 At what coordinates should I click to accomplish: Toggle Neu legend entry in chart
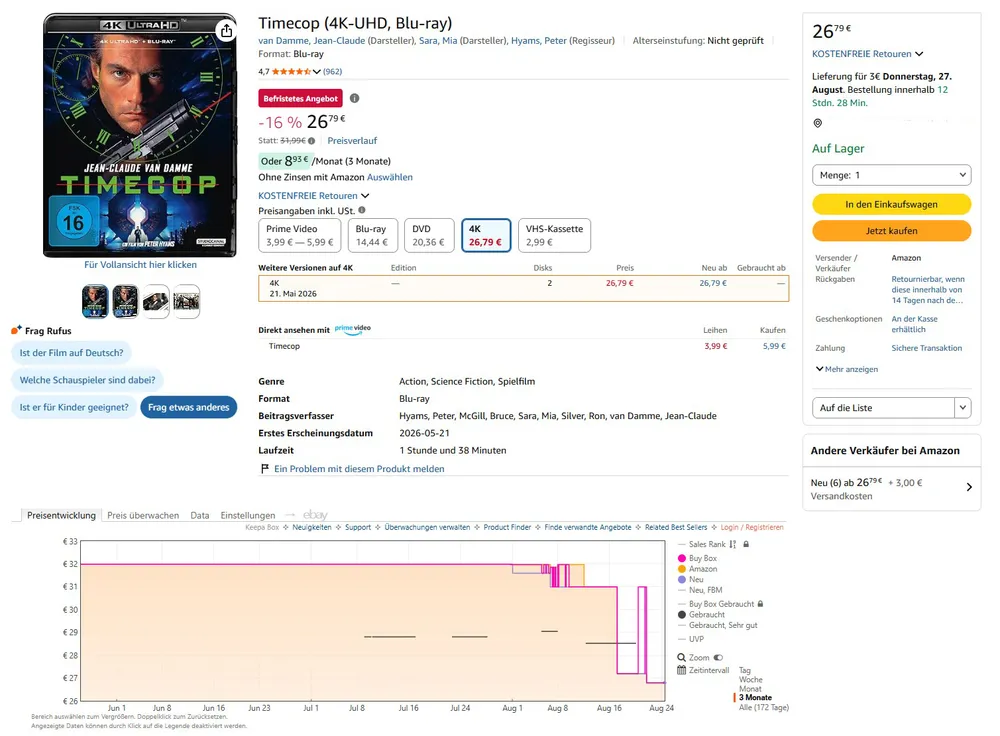(690, 580)
